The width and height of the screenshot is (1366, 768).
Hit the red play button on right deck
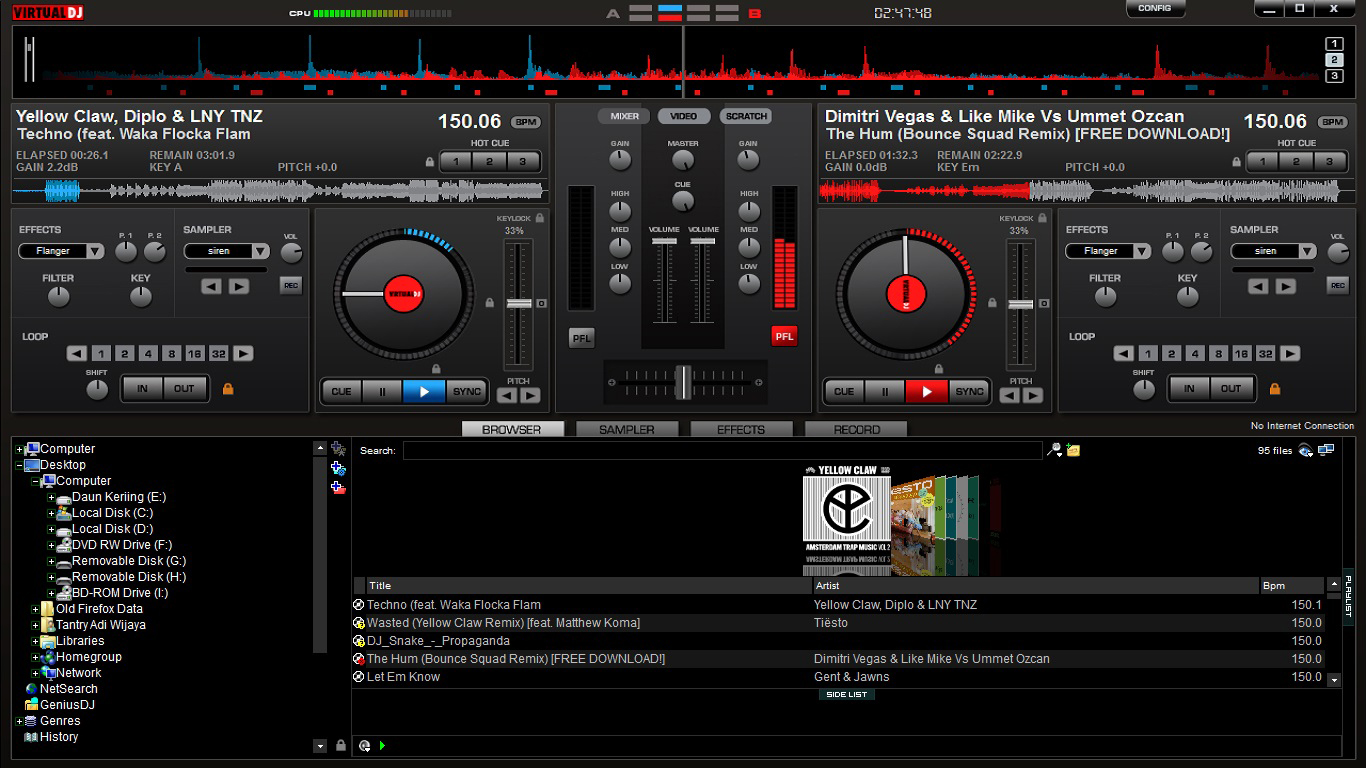click(x=927, y=392)
